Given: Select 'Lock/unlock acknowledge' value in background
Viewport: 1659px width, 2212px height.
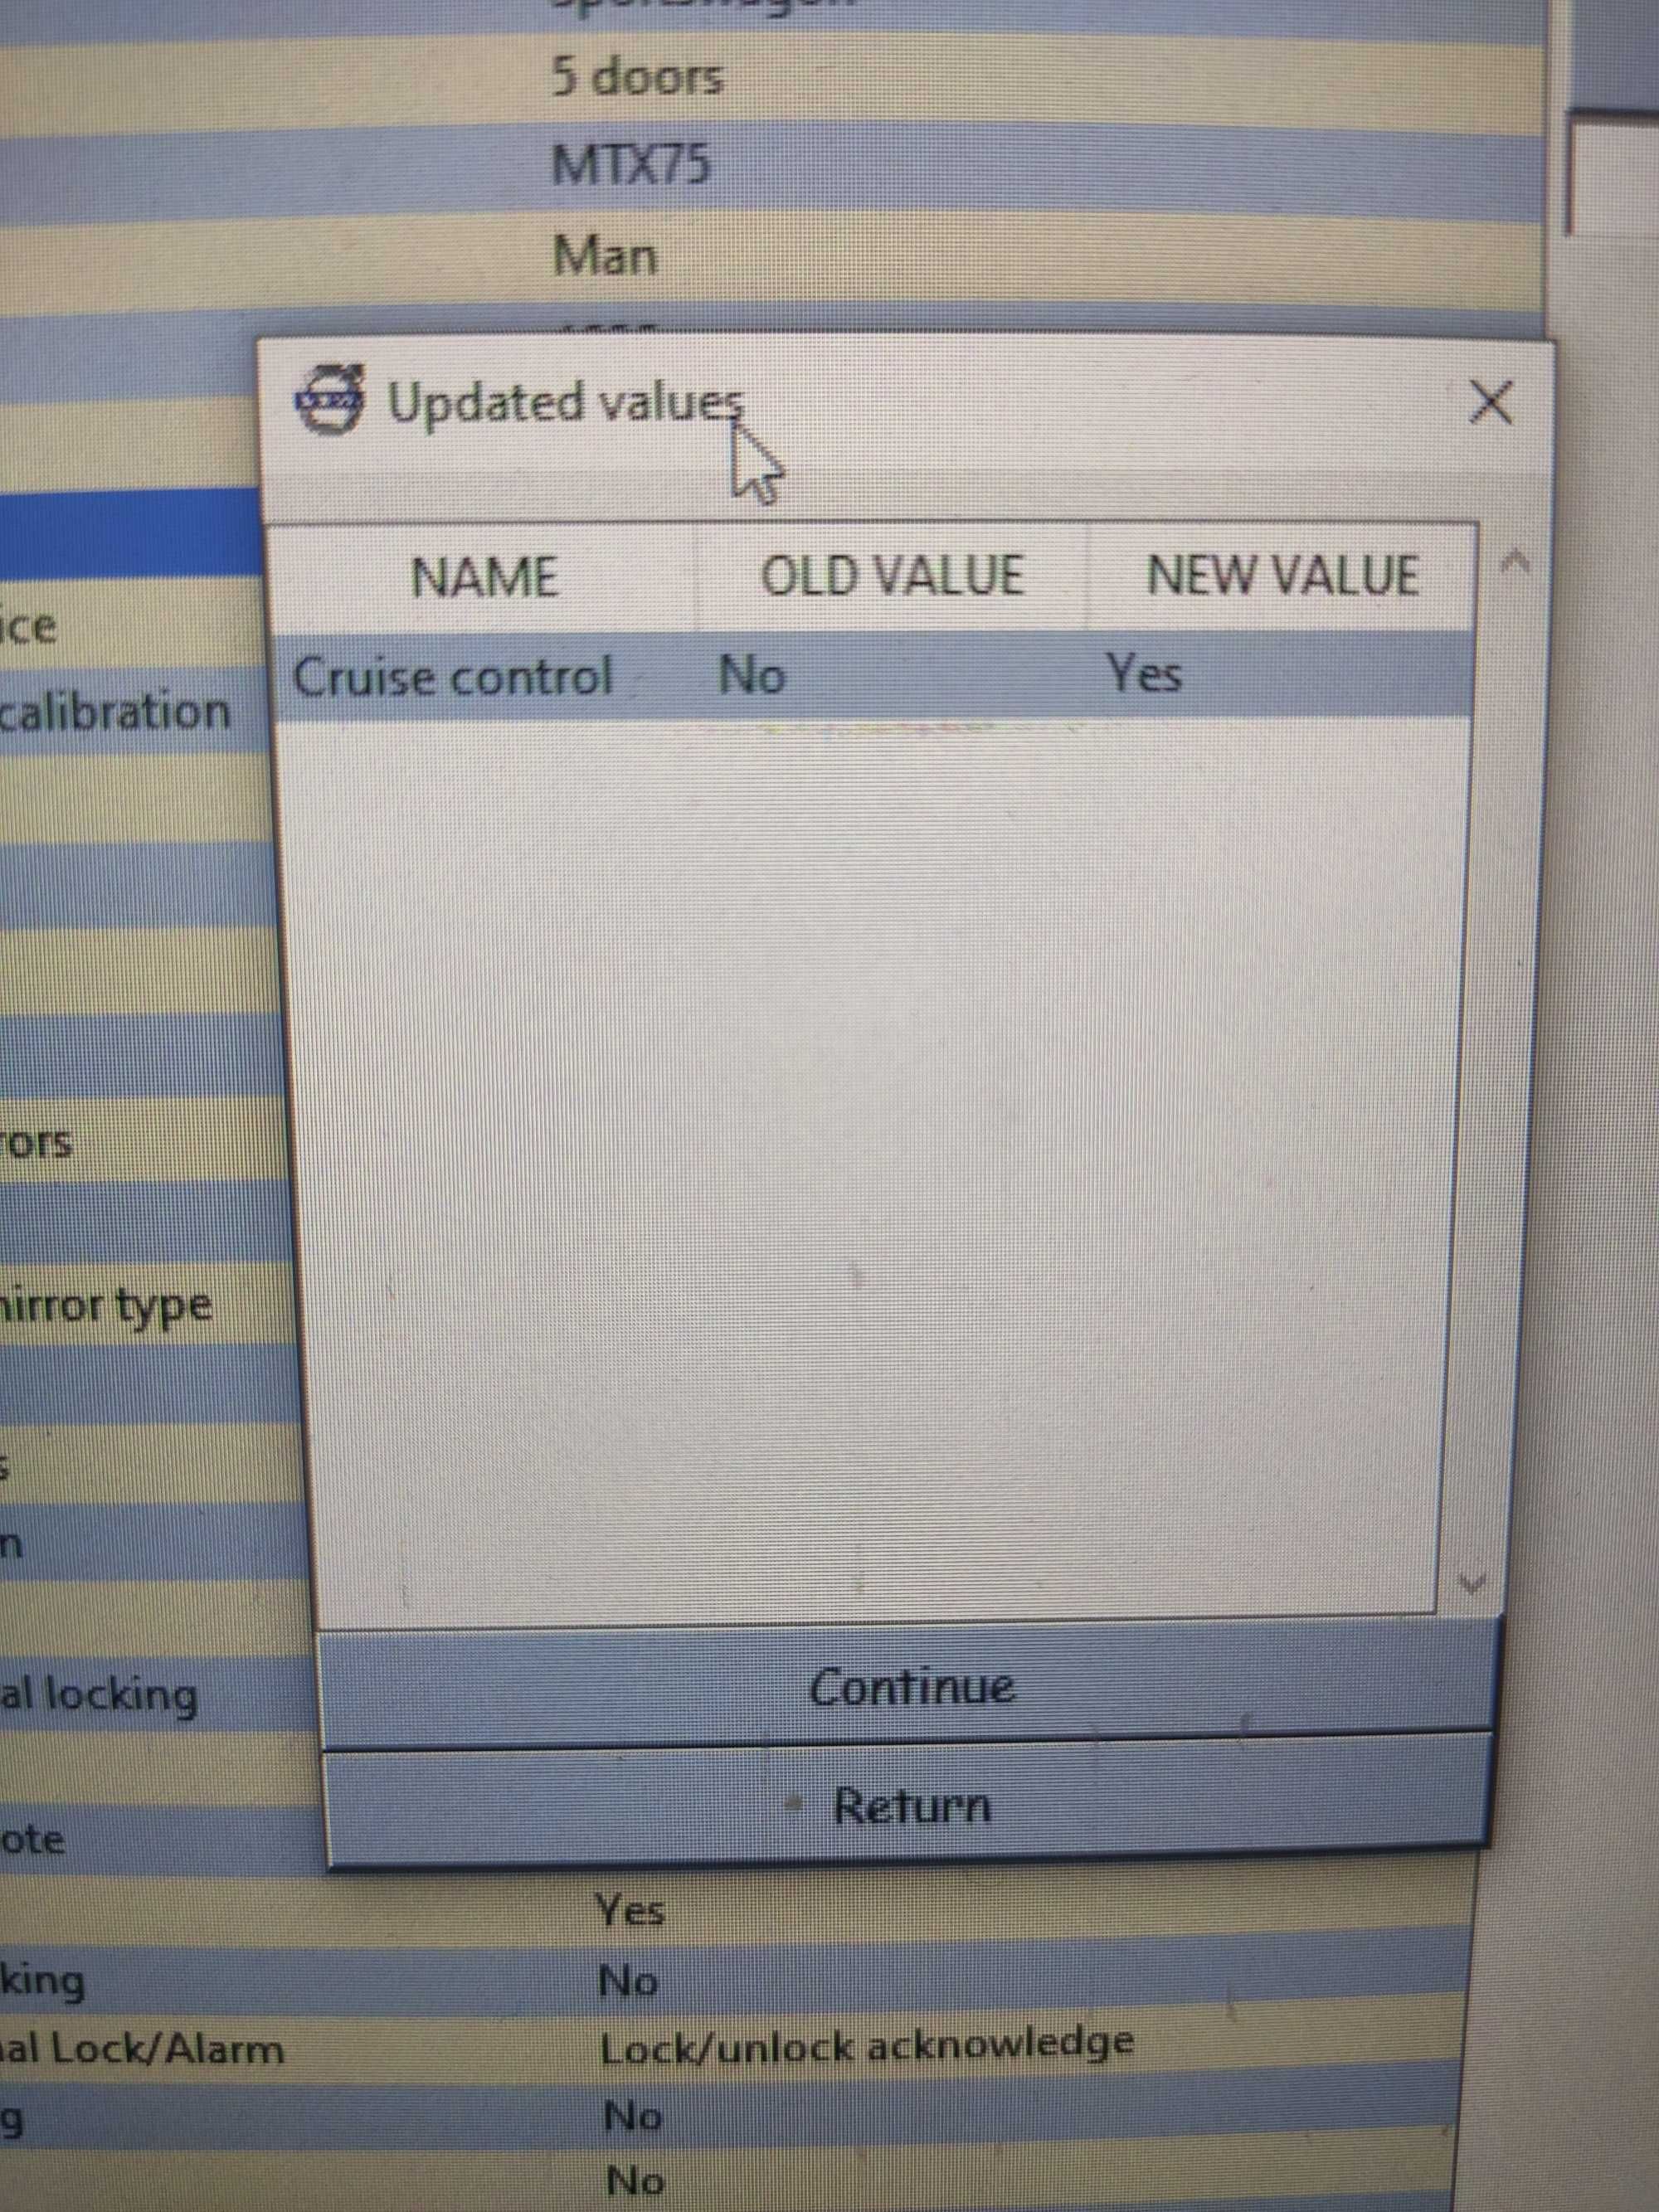Looking at the screenshot, I should tap(866, 2046).
